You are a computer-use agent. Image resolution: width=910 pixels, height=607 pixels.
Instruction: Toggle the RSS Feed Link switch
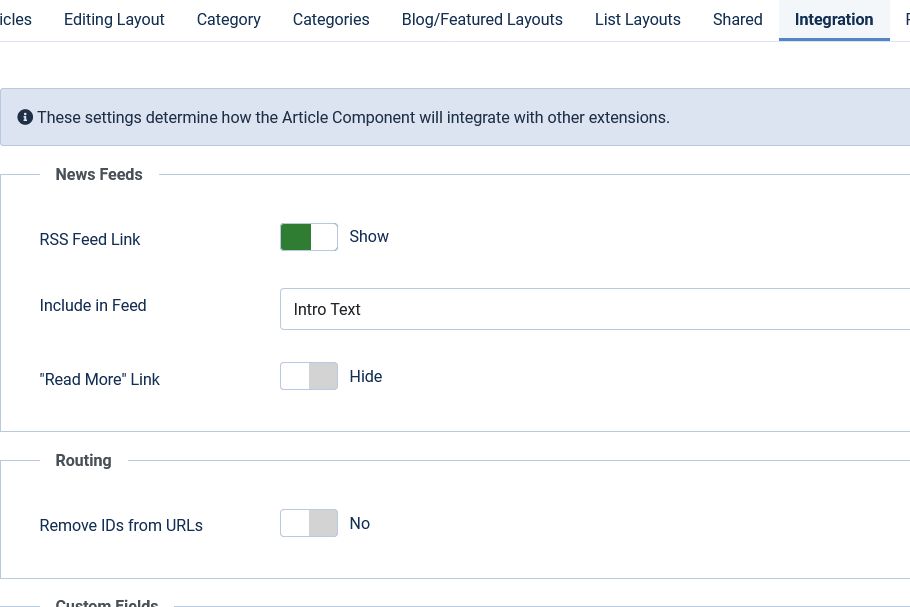(x=309, y=237)
